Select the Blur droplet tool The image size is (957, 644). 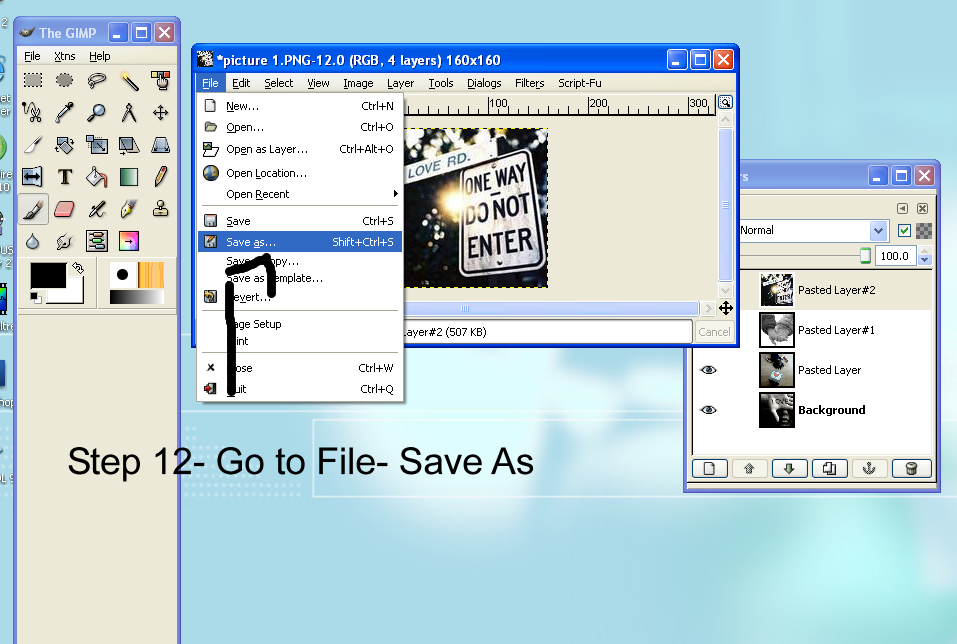click(33, 242)
